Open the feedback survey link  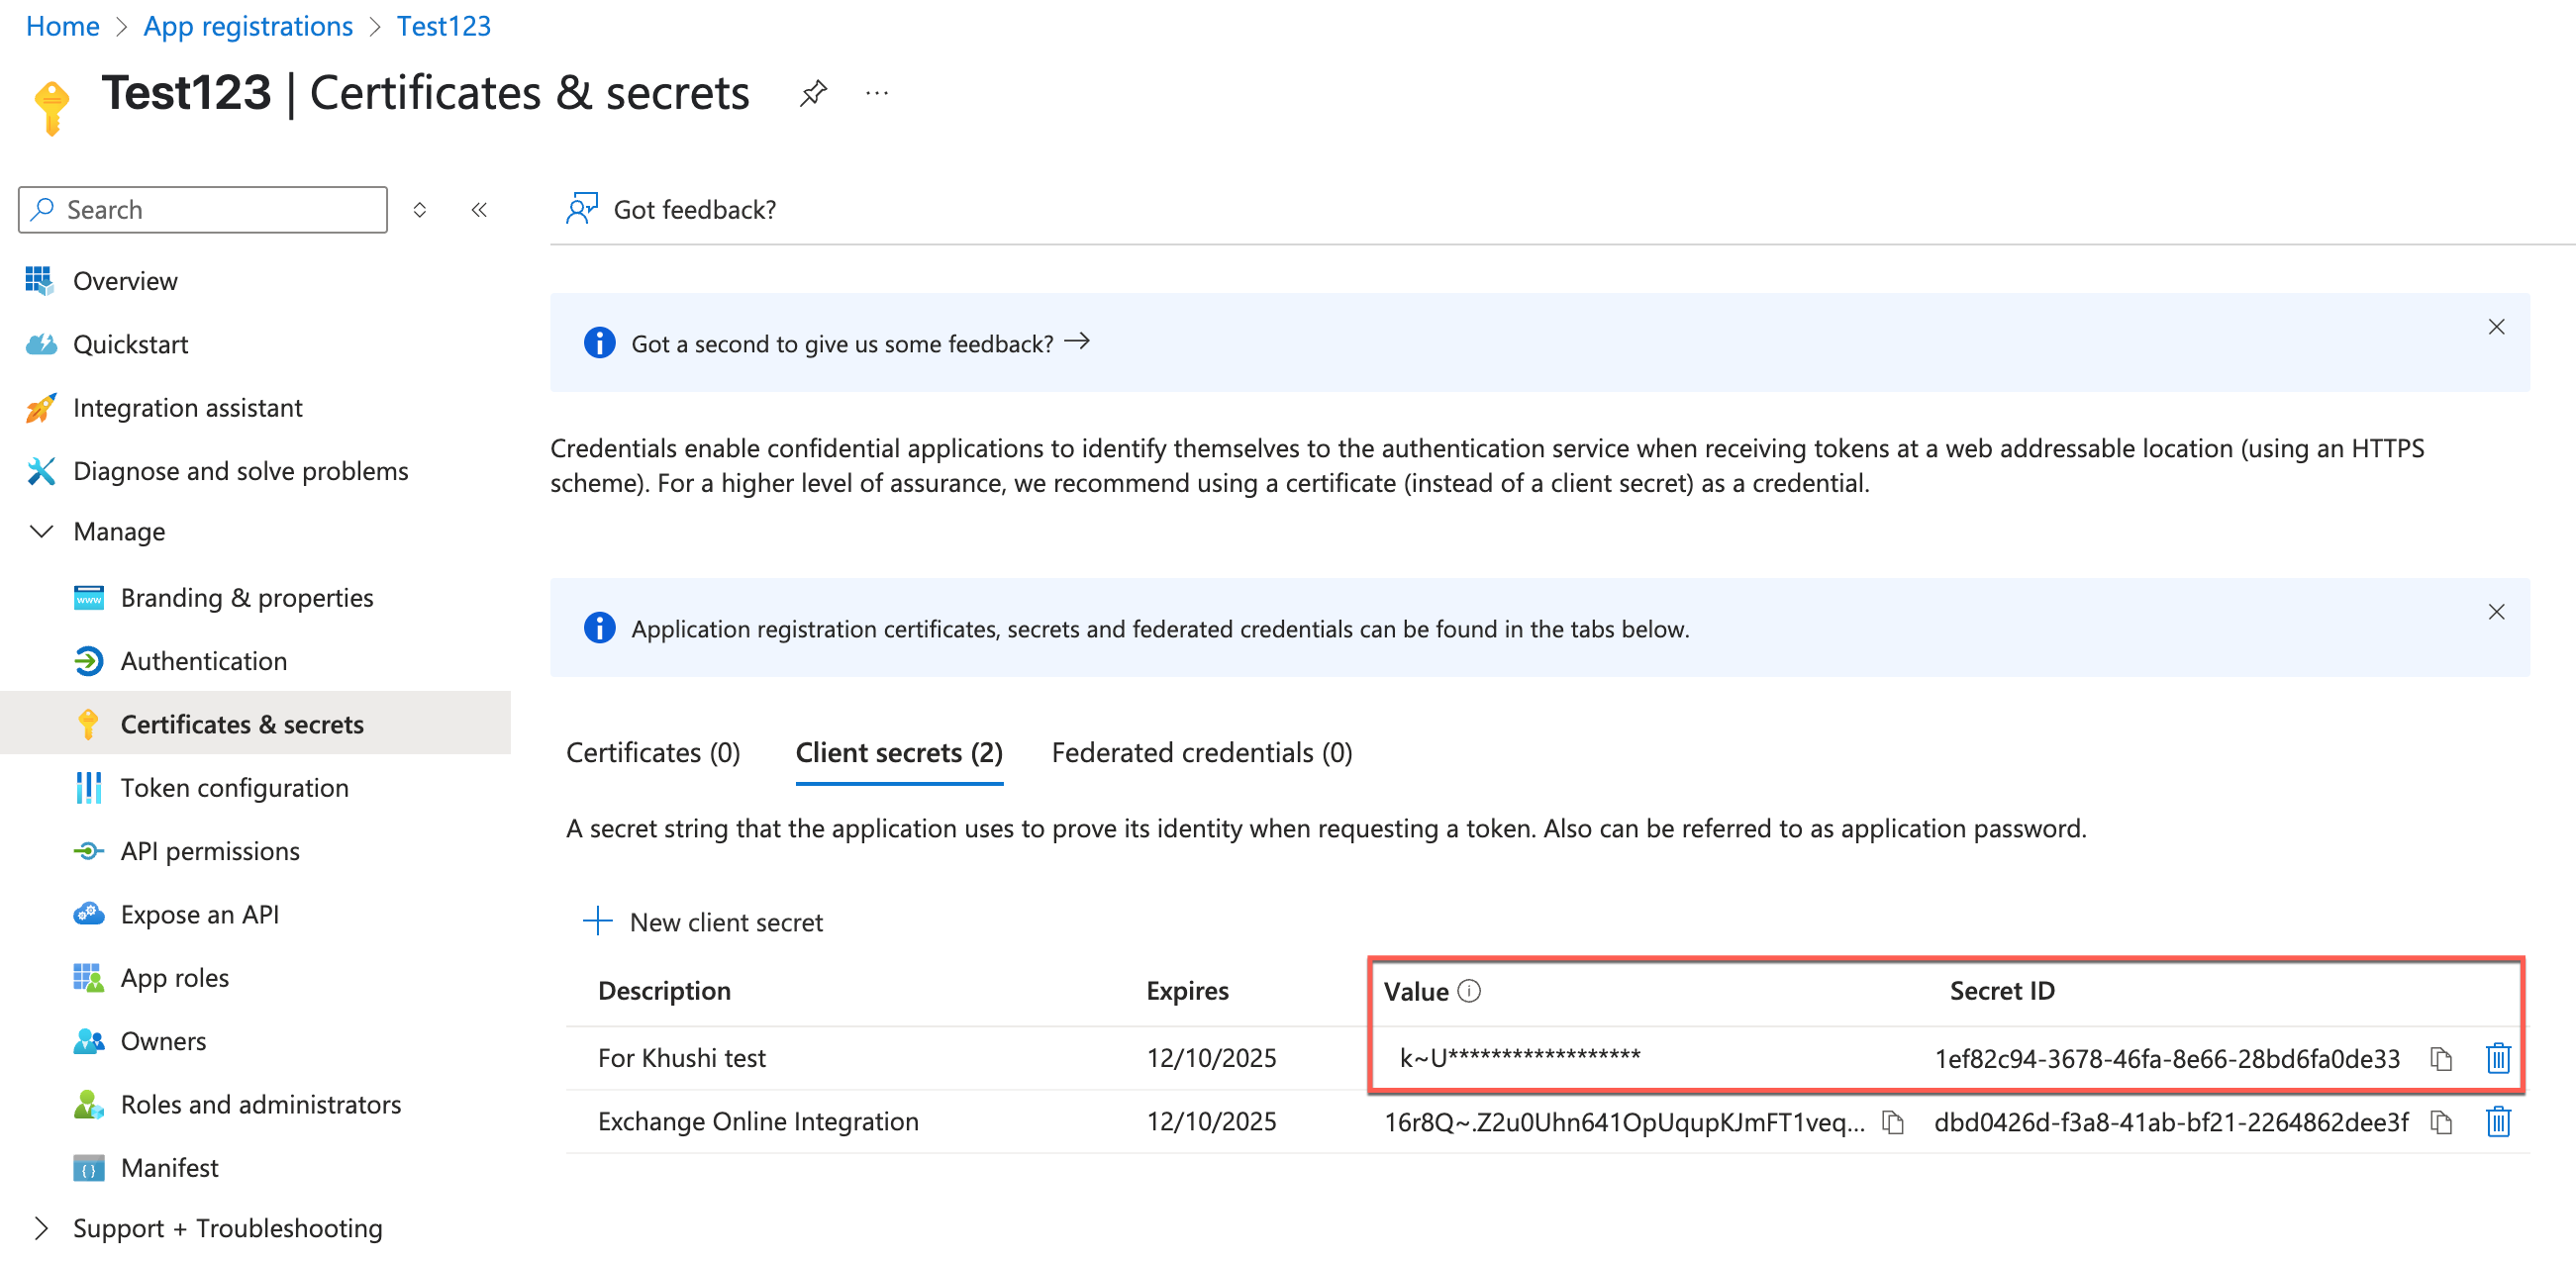point(860,343)
